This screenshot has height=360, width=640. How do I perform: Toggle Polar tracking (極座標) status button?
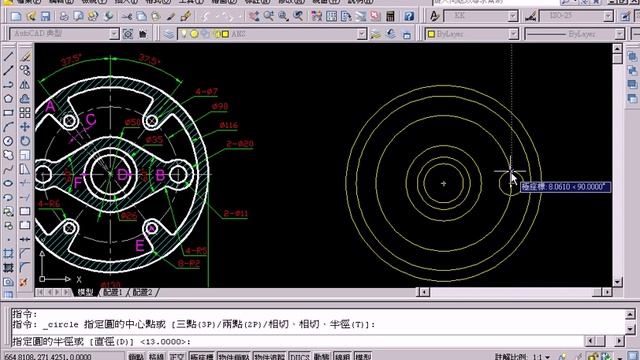pos(201,357)
